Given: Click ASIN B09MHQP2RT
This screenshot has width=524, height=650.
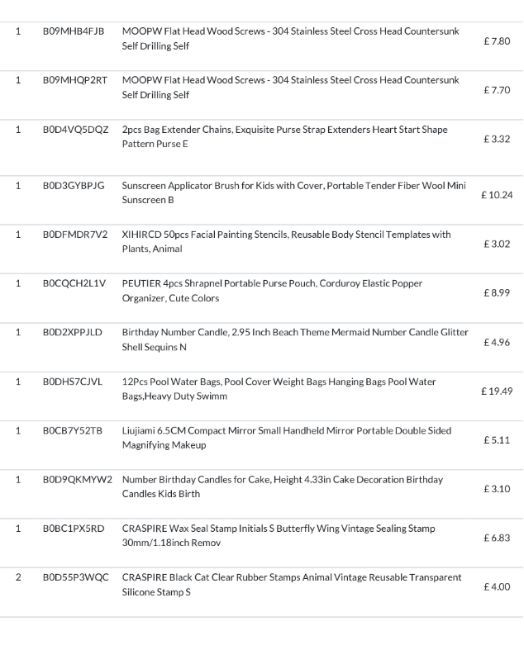Looking at the screenshot, I should pos(75,80).
